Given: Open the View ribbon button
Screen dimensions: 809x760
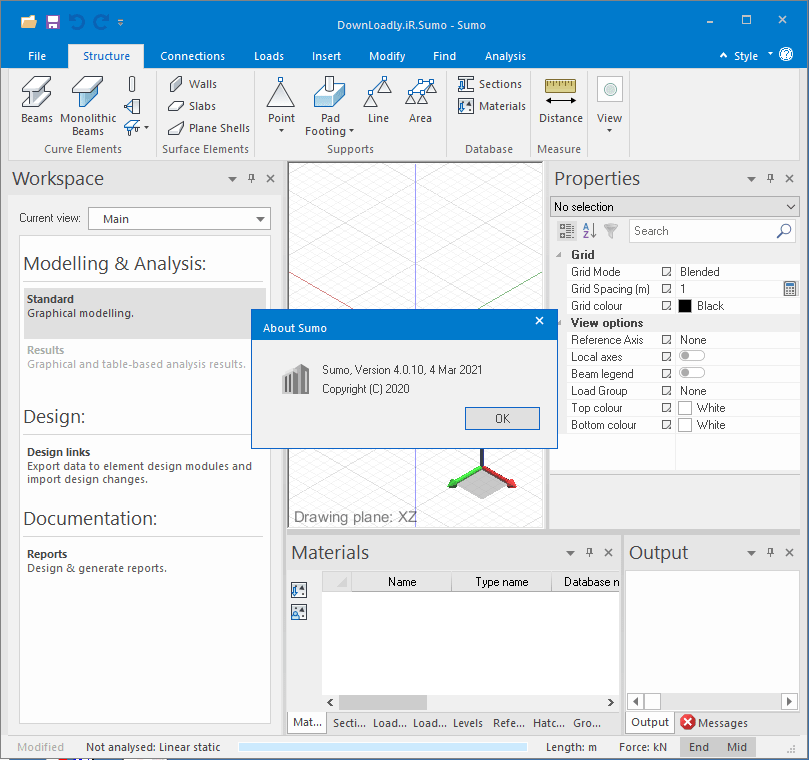Looking at the screenshot, I should [609, 103].
